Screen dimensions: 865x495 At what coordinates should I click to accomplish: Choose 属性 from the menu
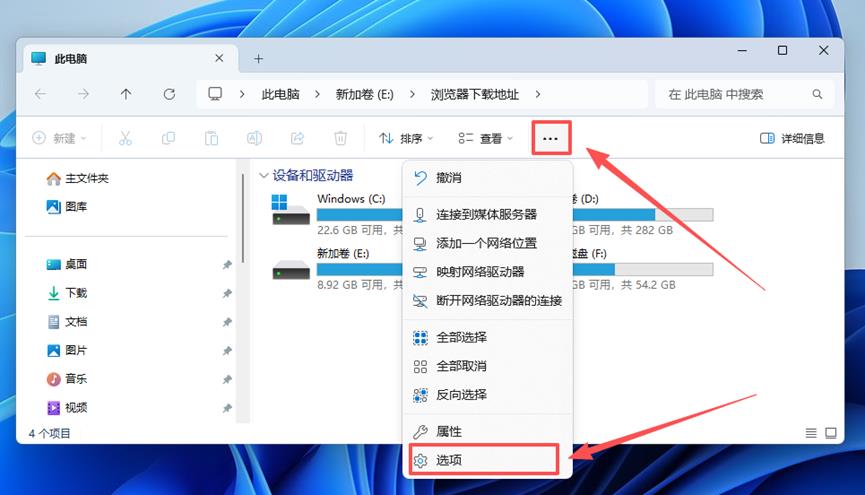(488, 432)
